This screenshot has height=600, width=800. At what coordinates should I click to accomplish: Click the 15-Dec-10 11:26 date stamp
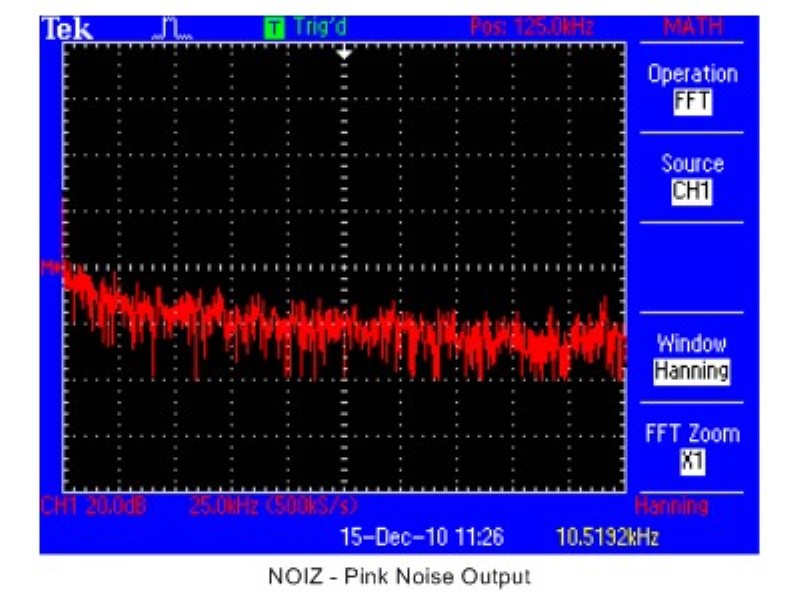[x=421, y=537]
